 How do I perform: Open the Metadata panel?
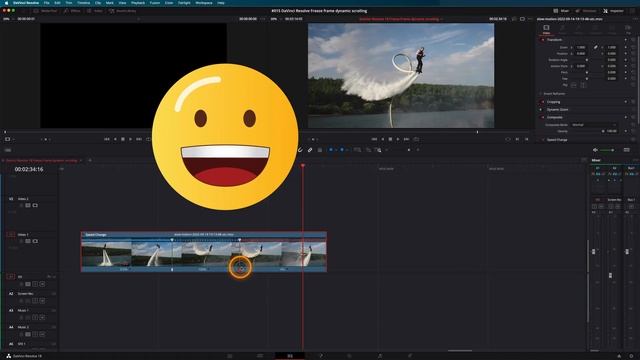586,11
